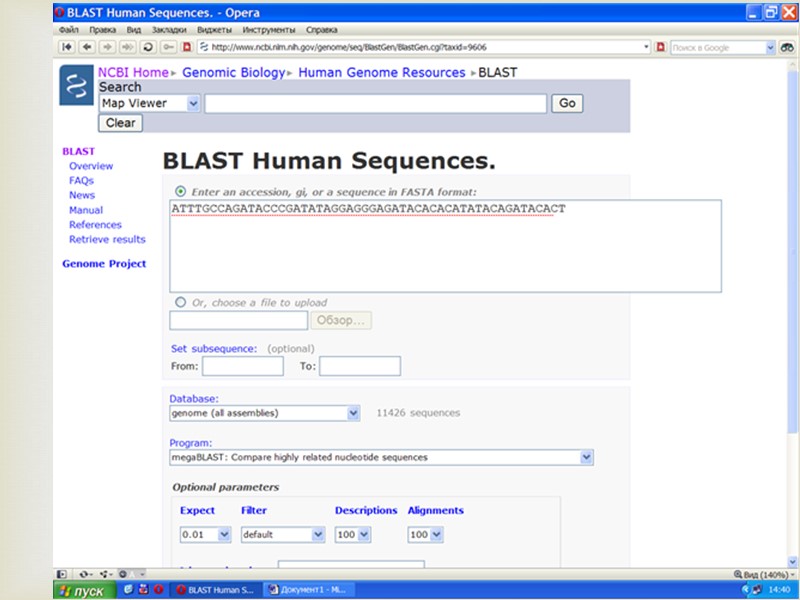
Task: Click into the FASTA sequence text area
Action: 445,246
